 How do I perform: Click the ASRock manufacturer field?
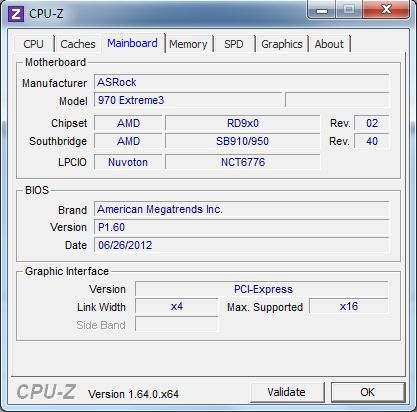tap(241, 82)
